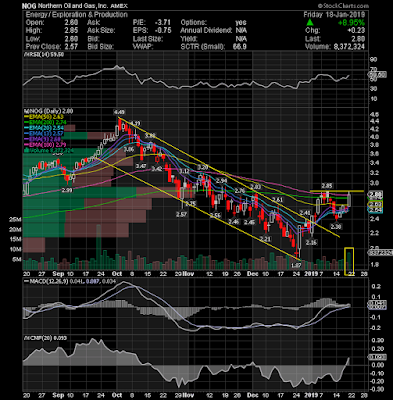
Task: Click the CMF current value tag on right axis
Action: pyautogui.click(x=377, y=357)
